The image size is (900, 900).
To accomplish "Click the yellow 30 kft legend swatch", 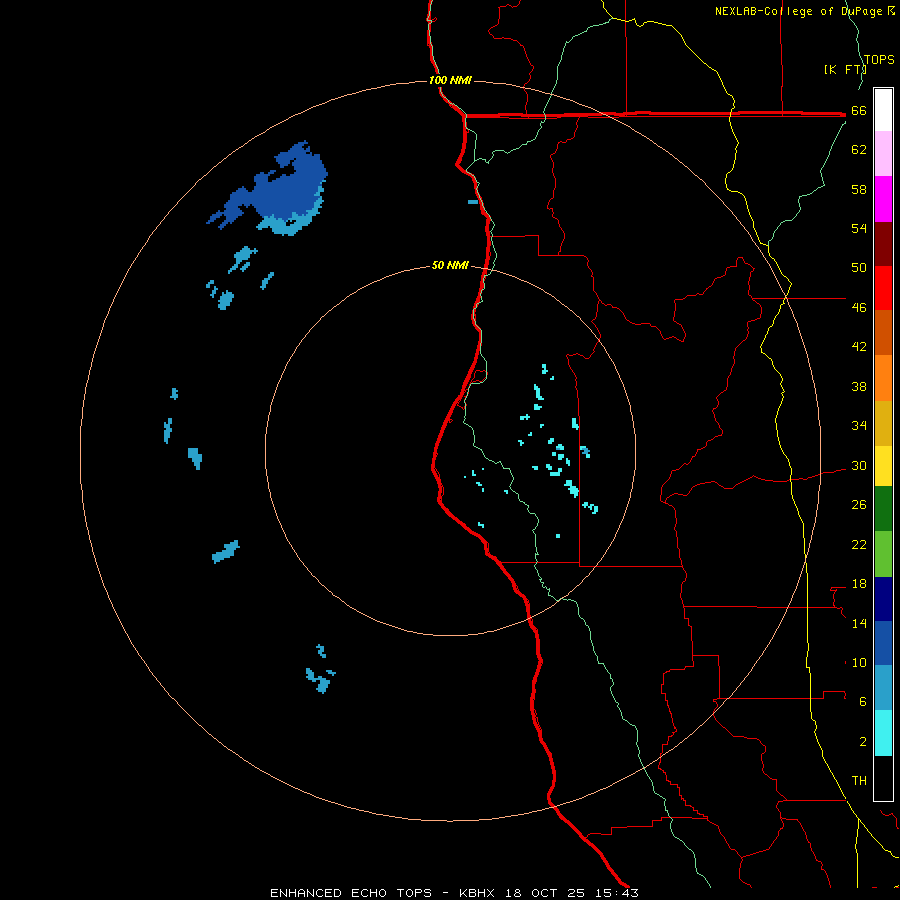I will pos(883,465).
